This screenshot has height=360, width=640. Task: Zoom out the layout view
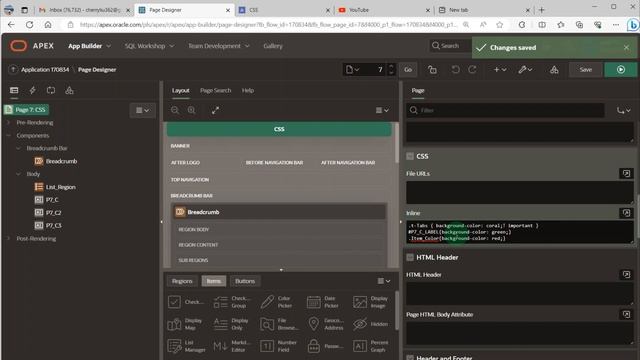point(175,110)
